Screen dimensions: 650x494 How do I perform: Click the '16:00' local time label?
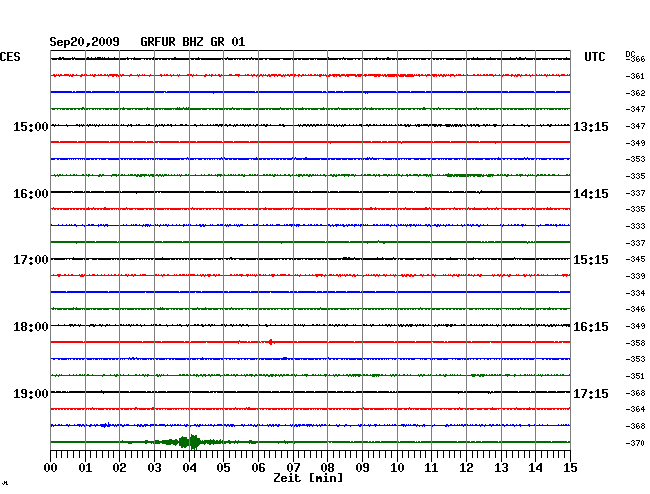[31, 194]
